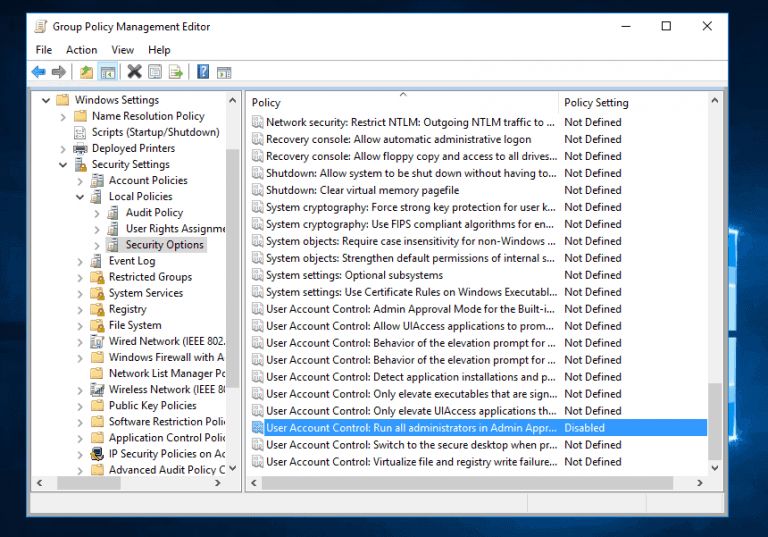The image size is (768, 537).
Task: Open the File menu
Action: click(x=44, y=50)
